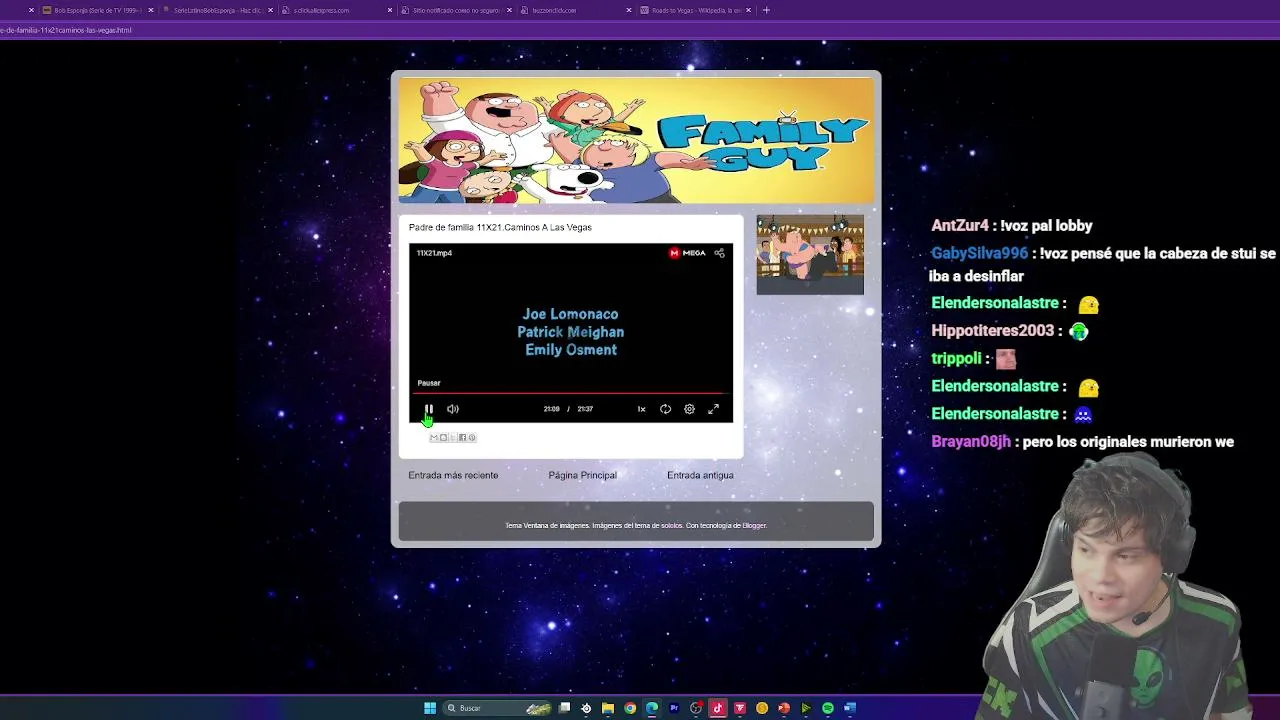
Task: Close the 'Bob Esponja (Serie de TV 1999-)' tab
Action: click(150, 10)
